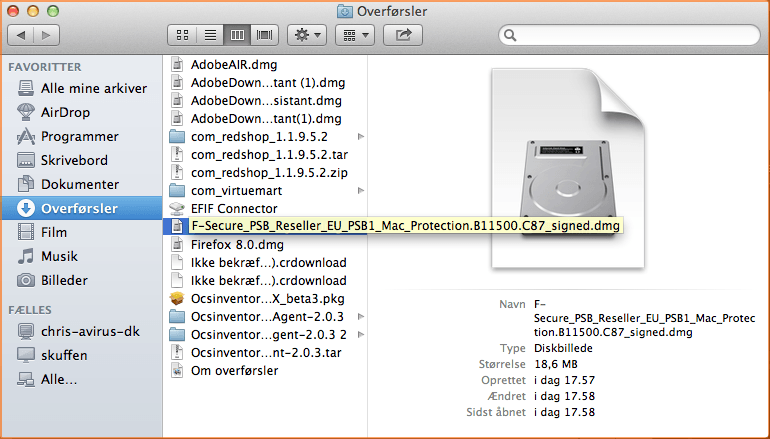Screen dimensions: 770x439
Task: Select Ocsinventor...nt-2.0.3.tar file
Action: click(265, 353)
